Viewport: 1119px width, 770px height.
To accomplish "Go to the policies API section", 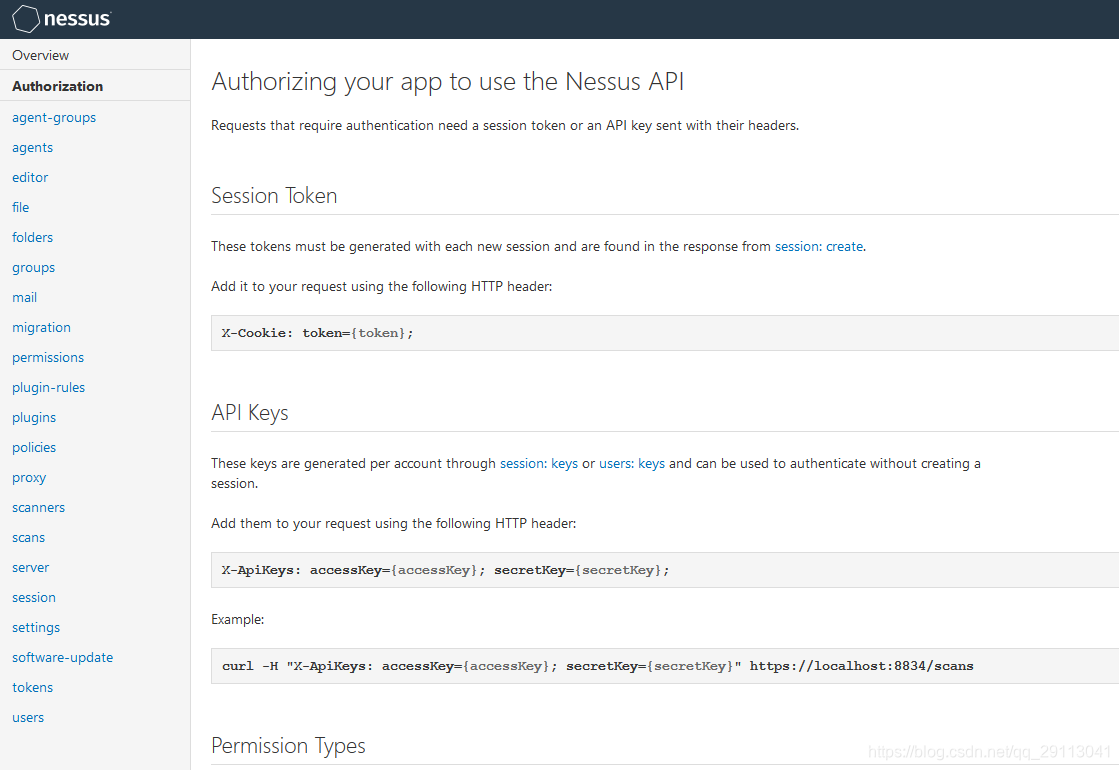I will click(34, 447).
